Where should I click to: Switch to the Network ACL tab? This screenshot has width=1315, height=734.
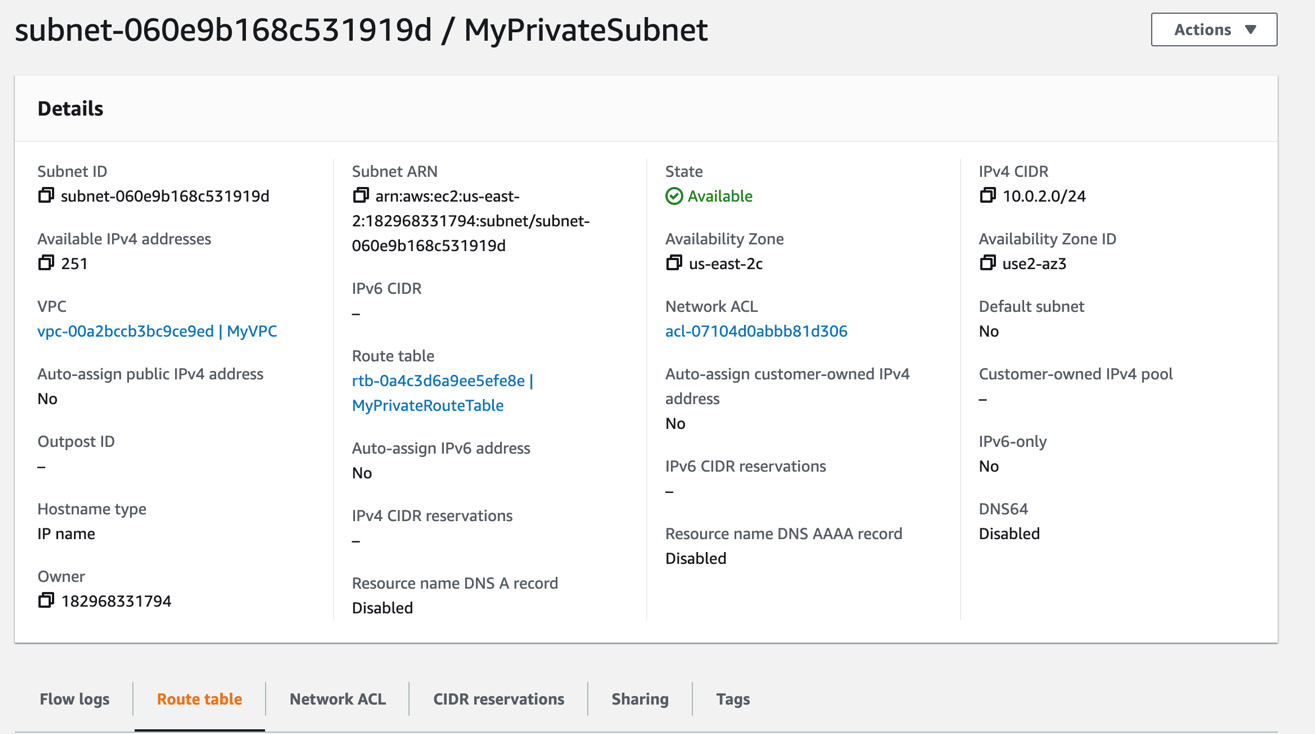click(338, 699)
